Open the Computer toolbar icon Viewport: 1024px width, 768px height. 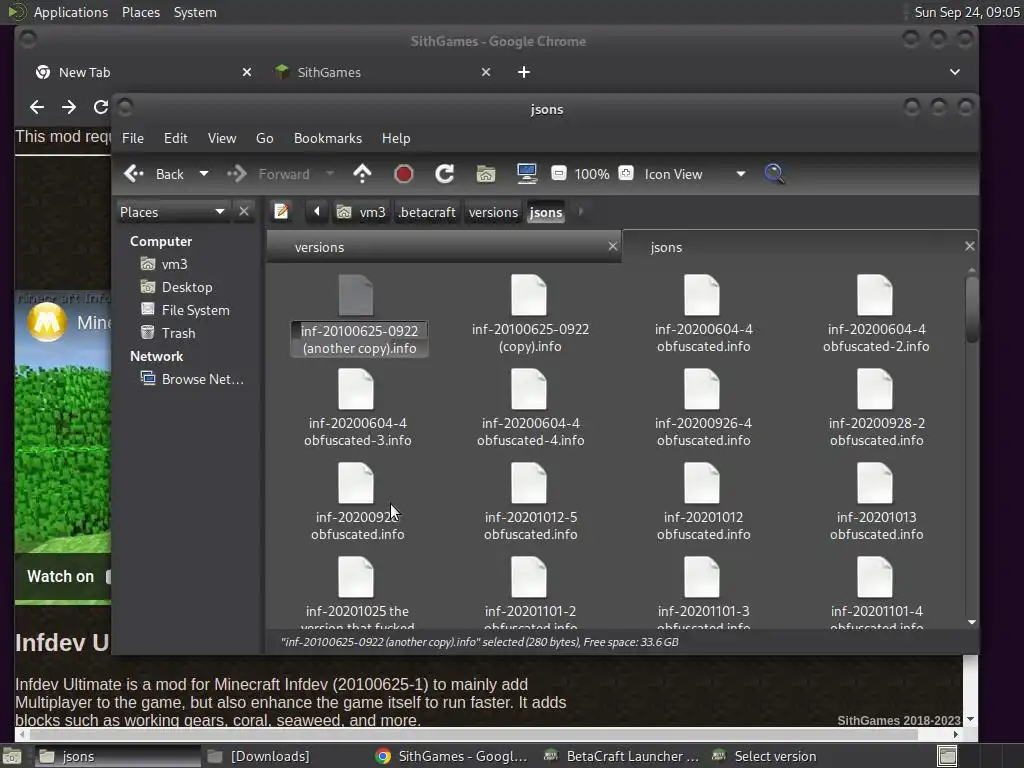coord(526,174)
